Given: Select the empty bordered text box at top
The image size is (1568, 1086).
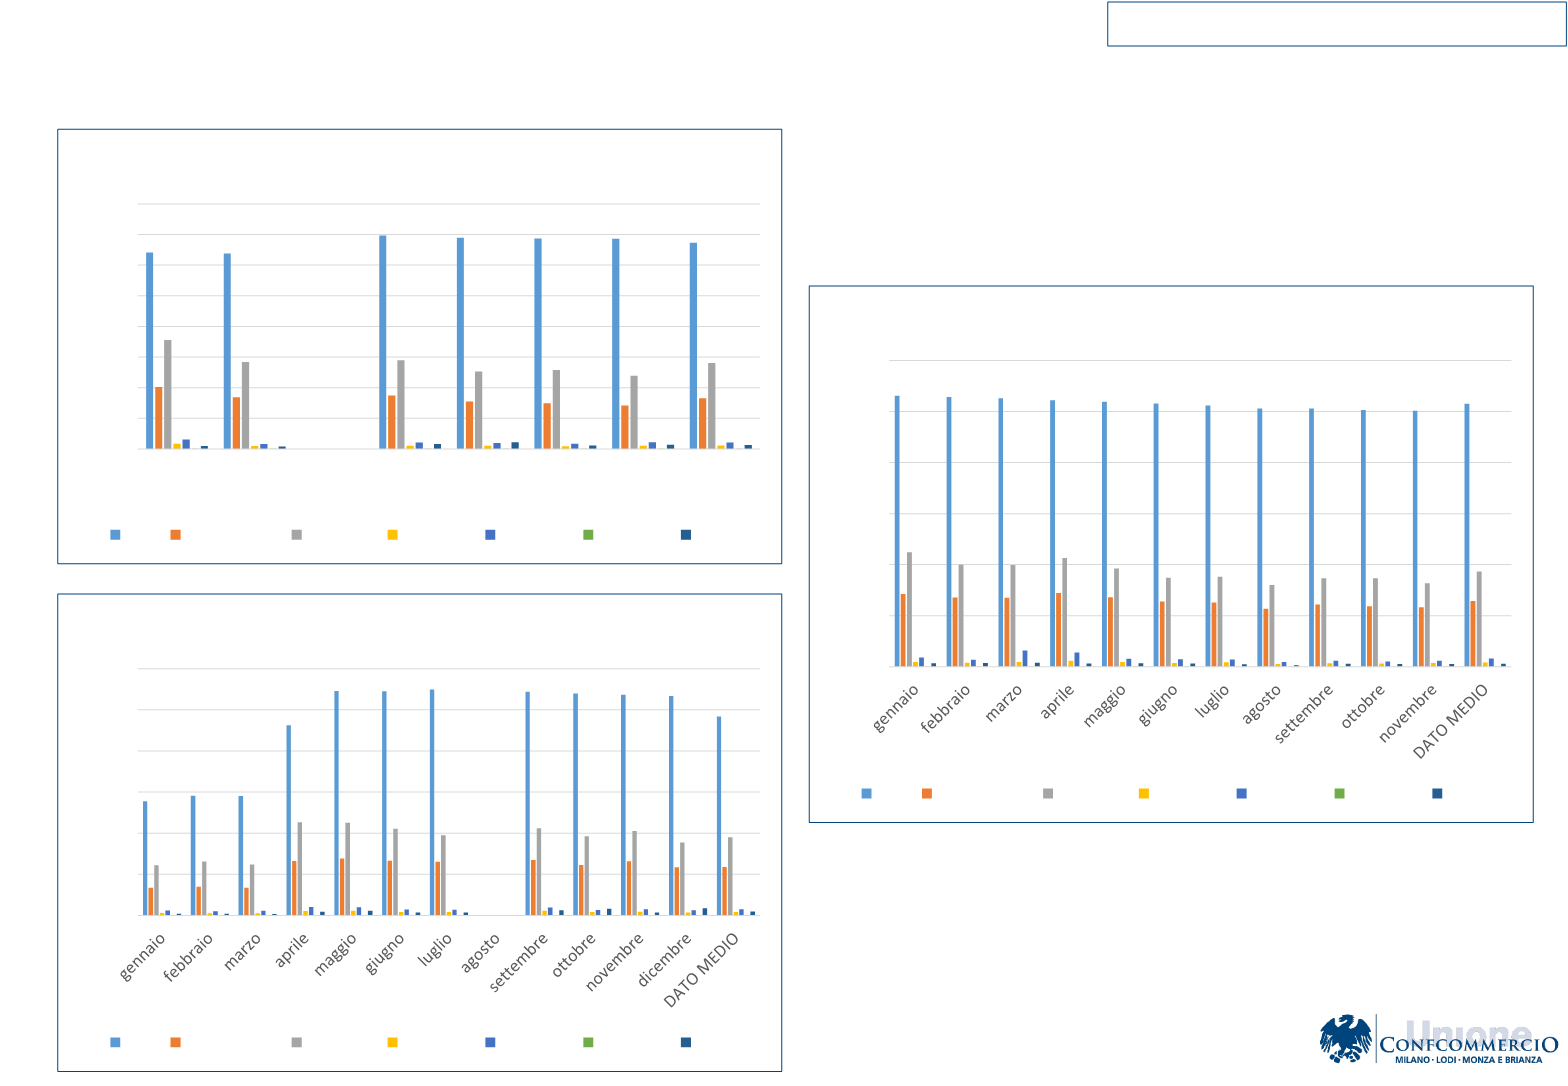Looking at the screenshot, I should (1335, 24).
